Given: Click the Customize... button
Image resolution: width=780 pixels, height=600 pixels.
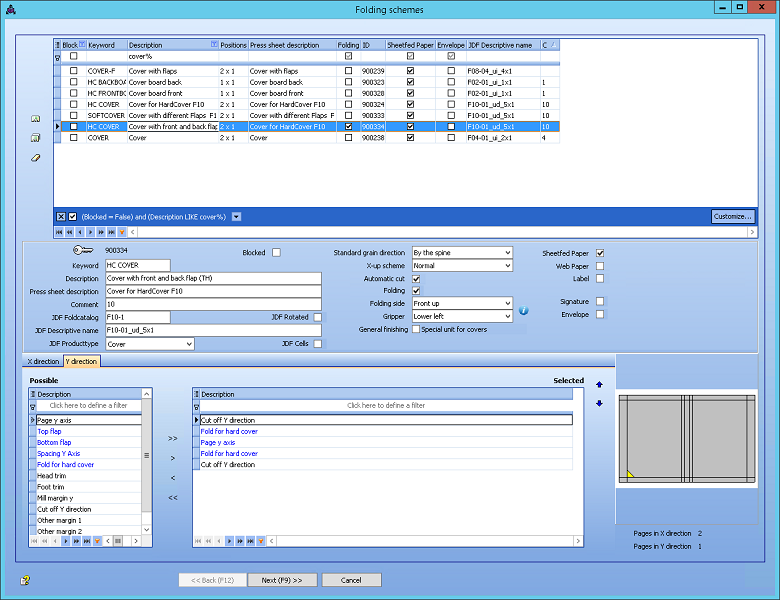Looking at the screenshot, I should click(733, 216).
